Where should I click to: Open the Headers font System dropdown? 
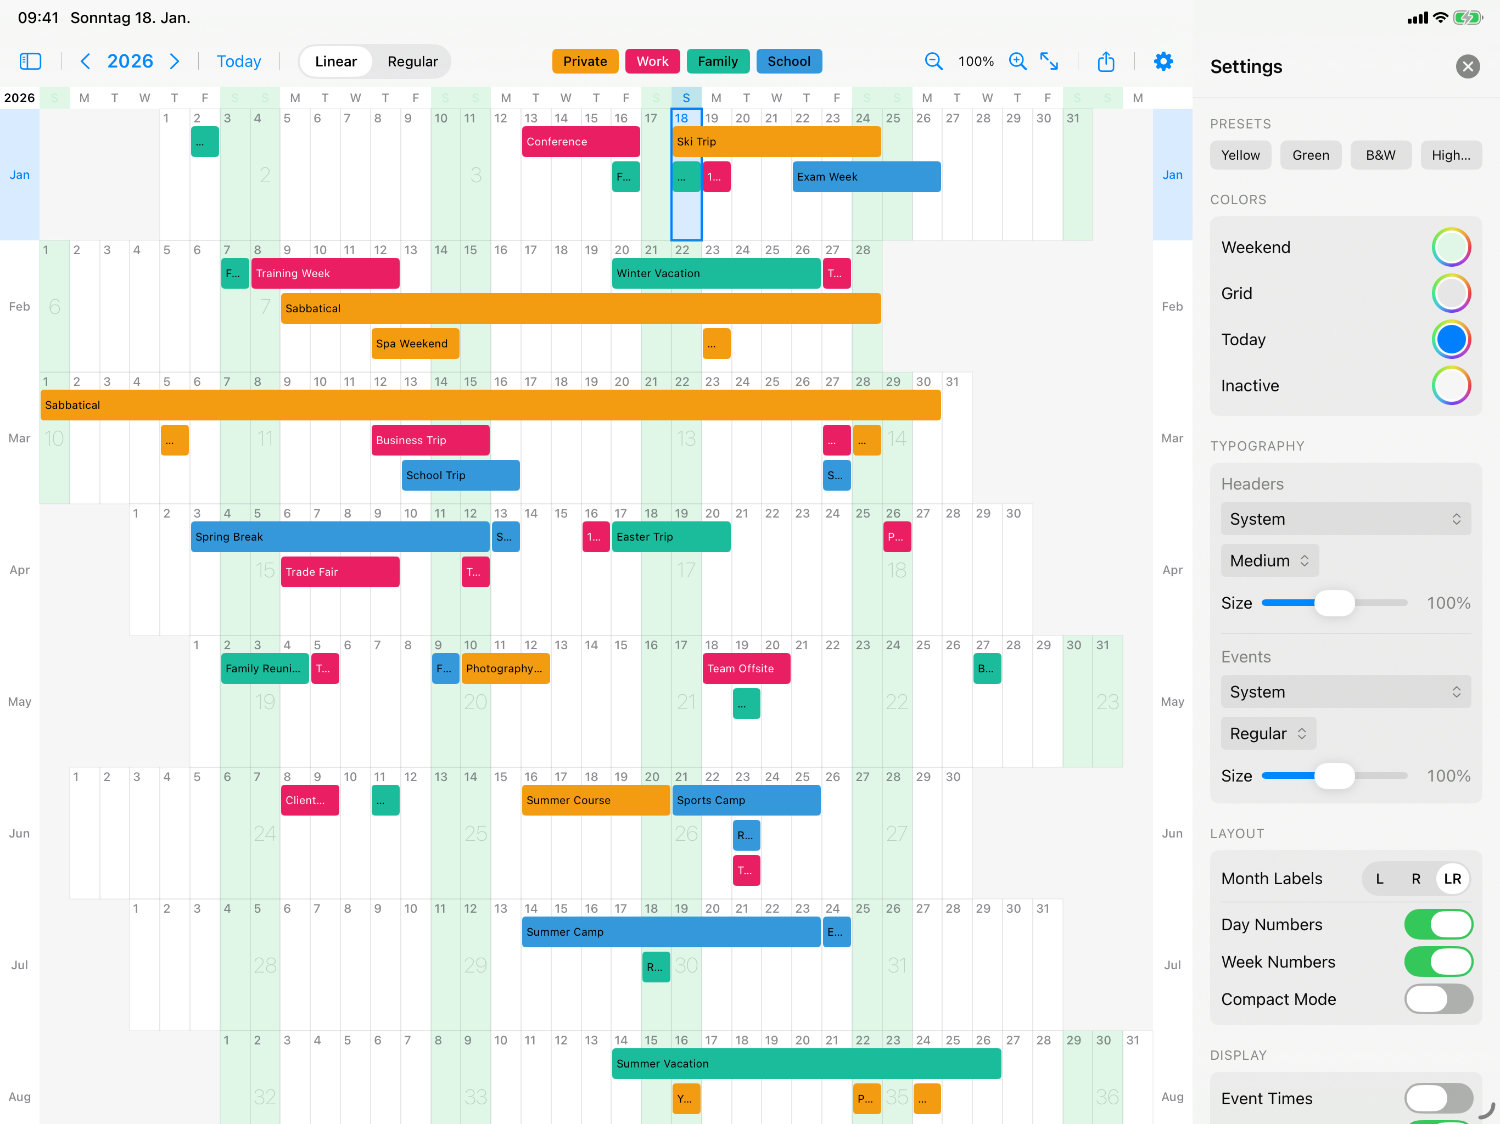[x=1345, y=519]
